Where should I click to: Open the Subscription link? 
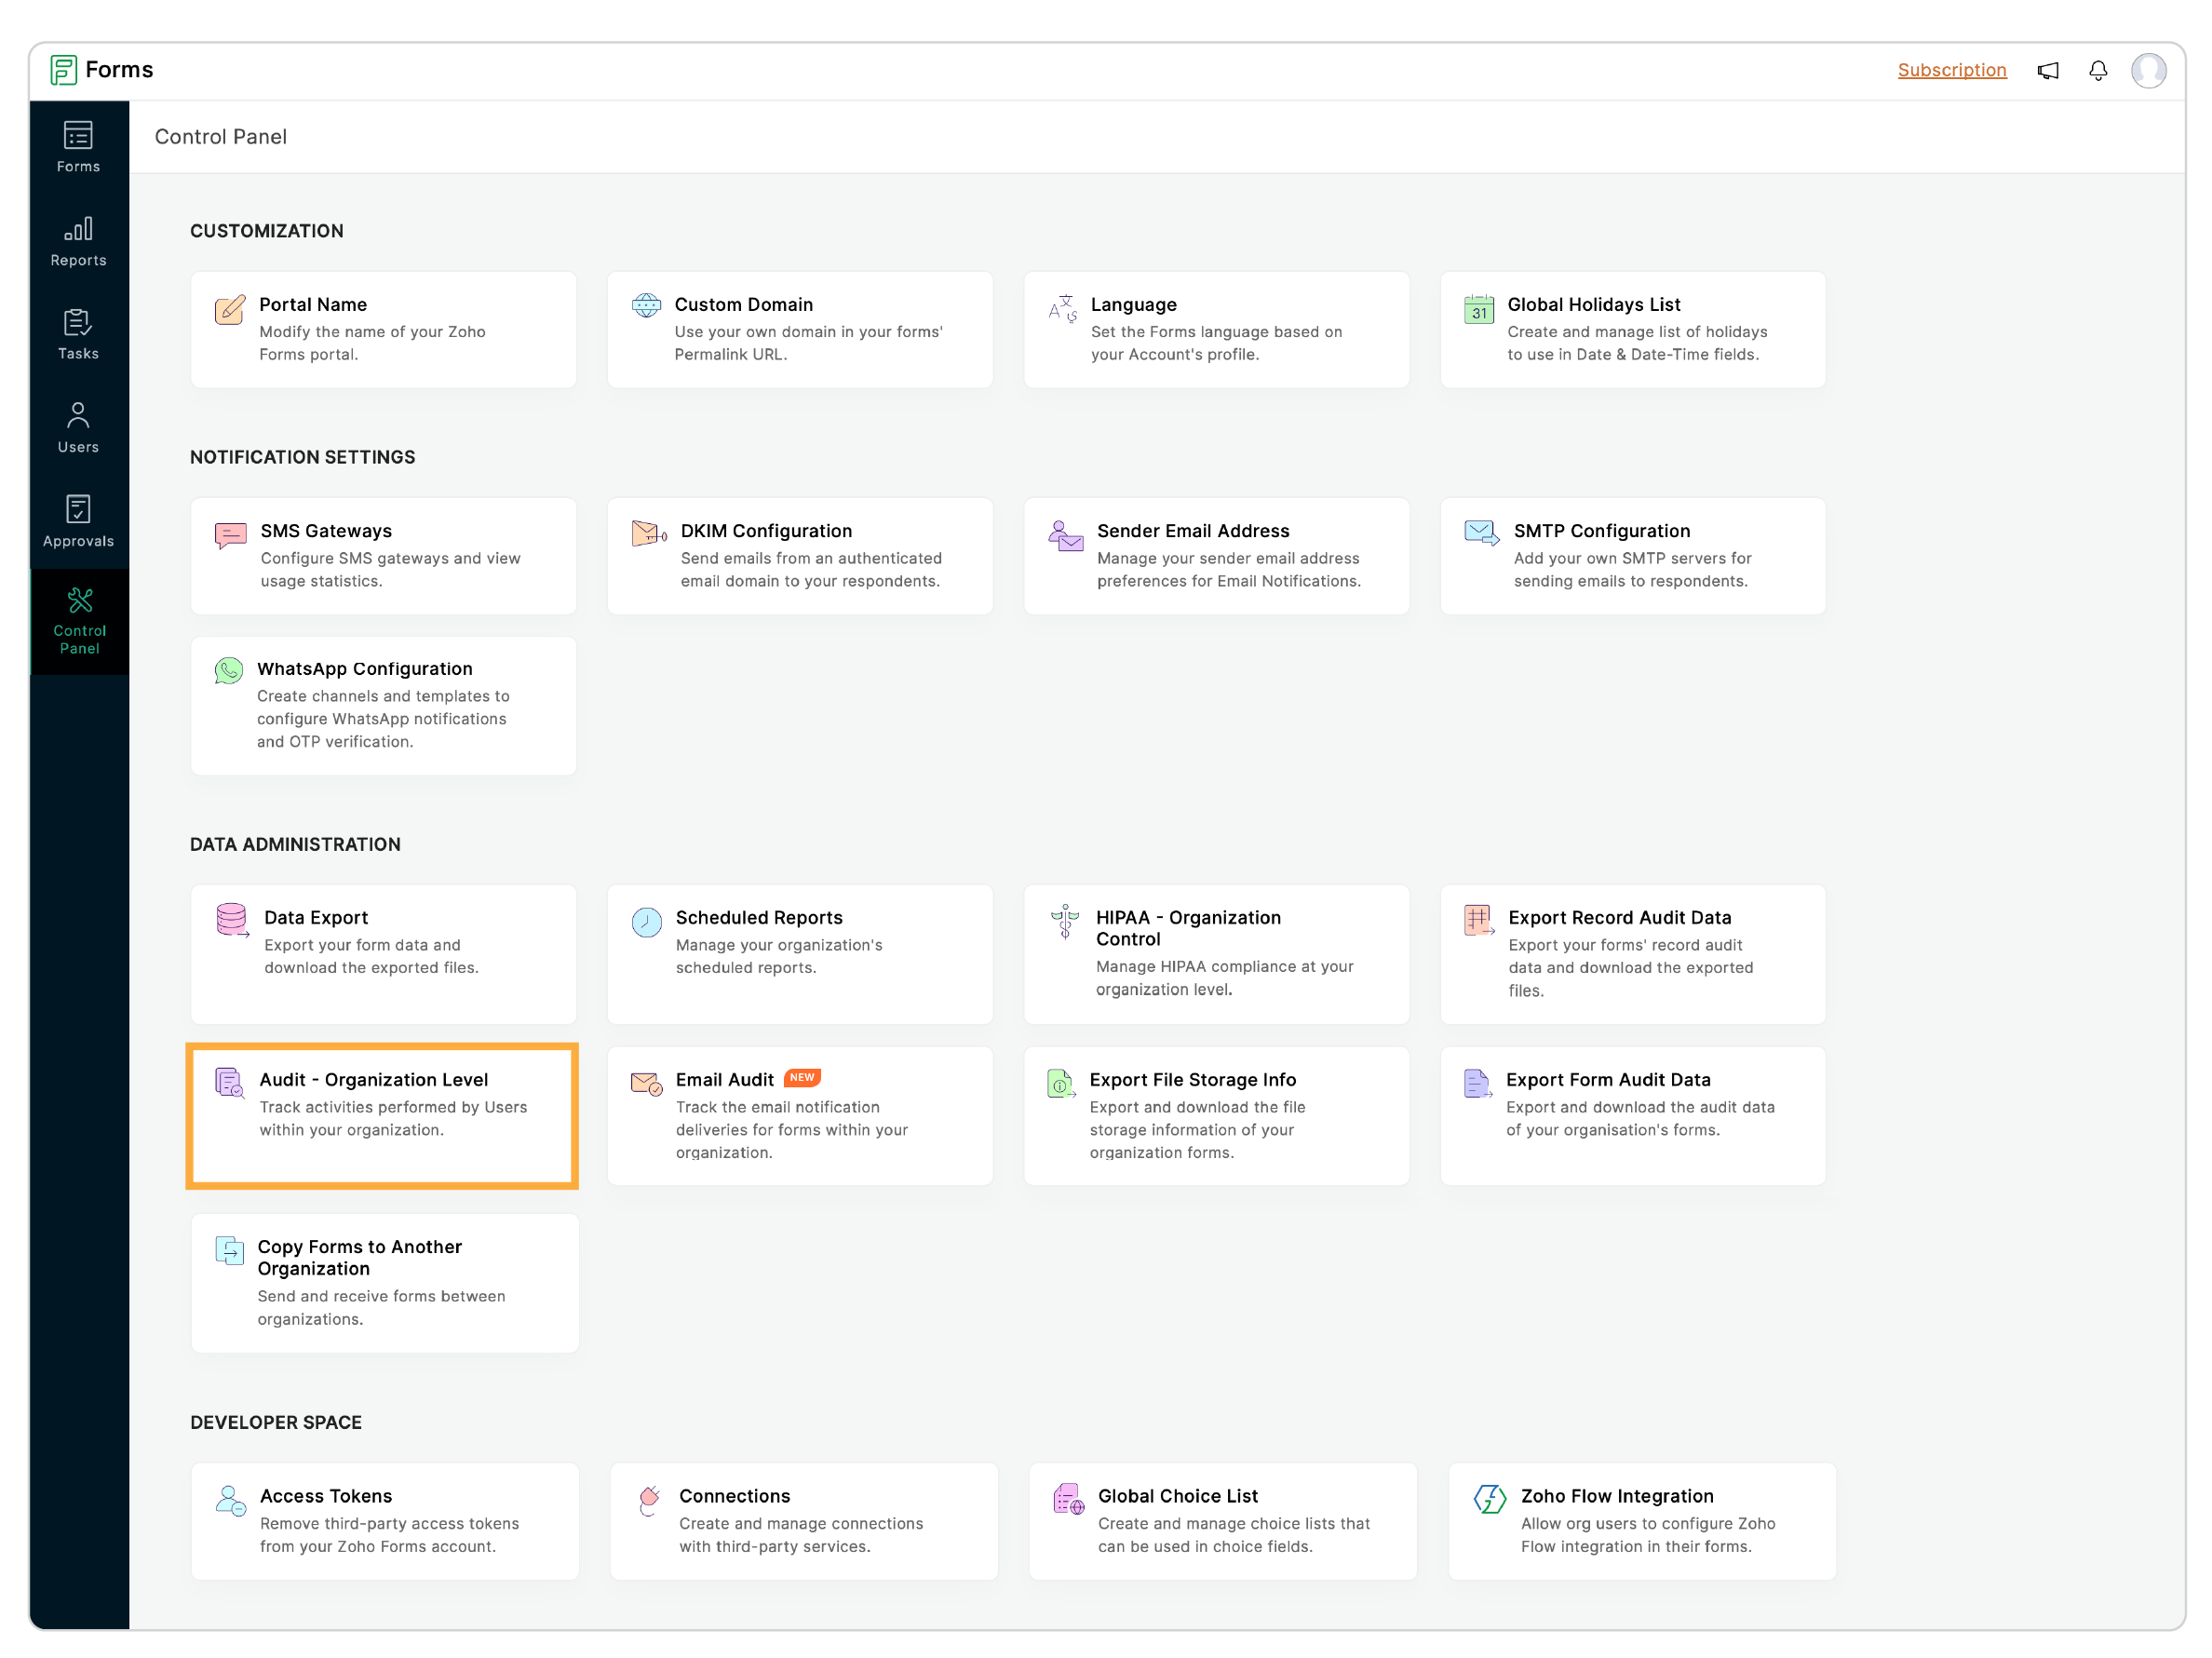(x=1951, y=70)
